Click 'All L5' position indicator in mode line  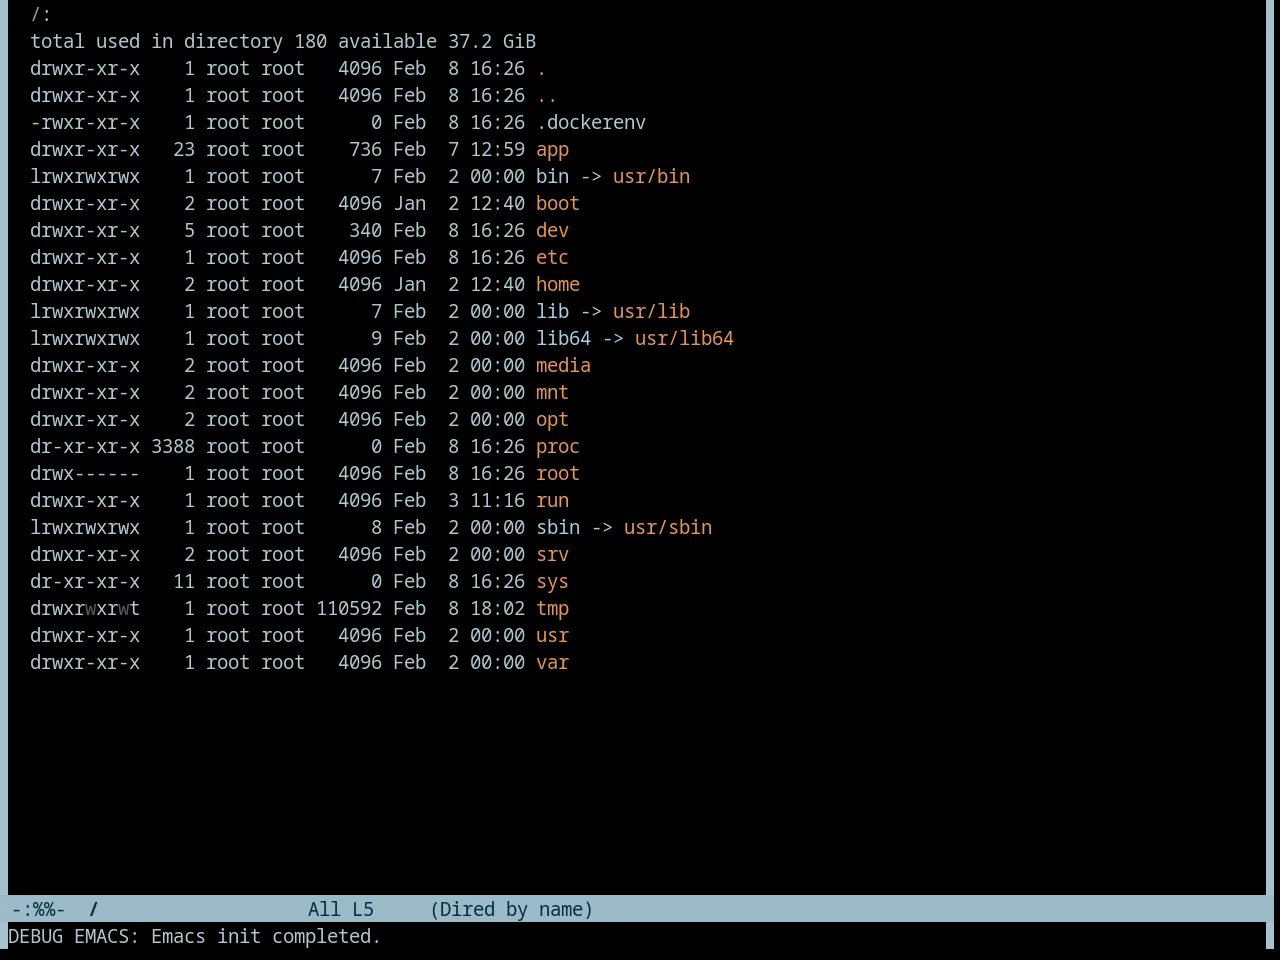(341, 910)
